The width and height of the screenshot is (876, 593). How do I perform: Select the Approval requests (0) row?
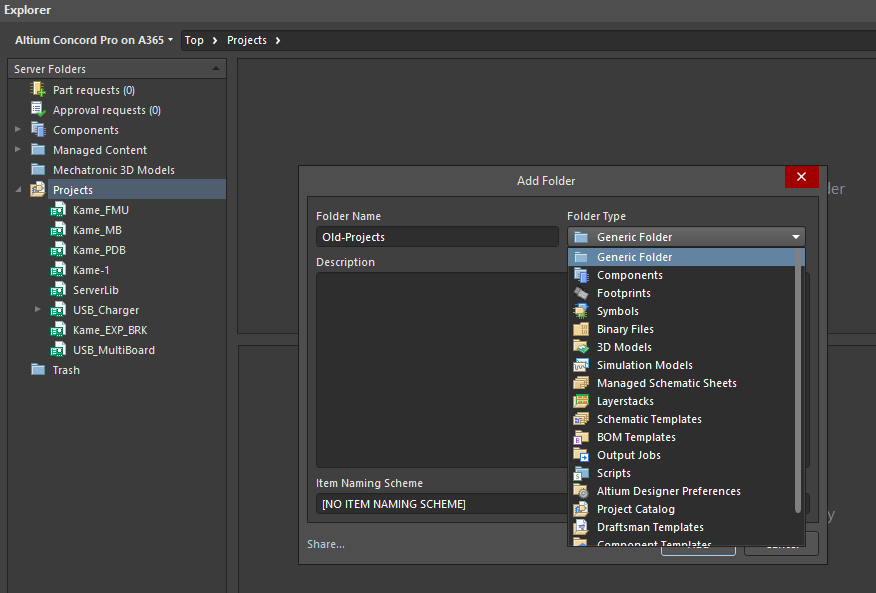[117, 110]
